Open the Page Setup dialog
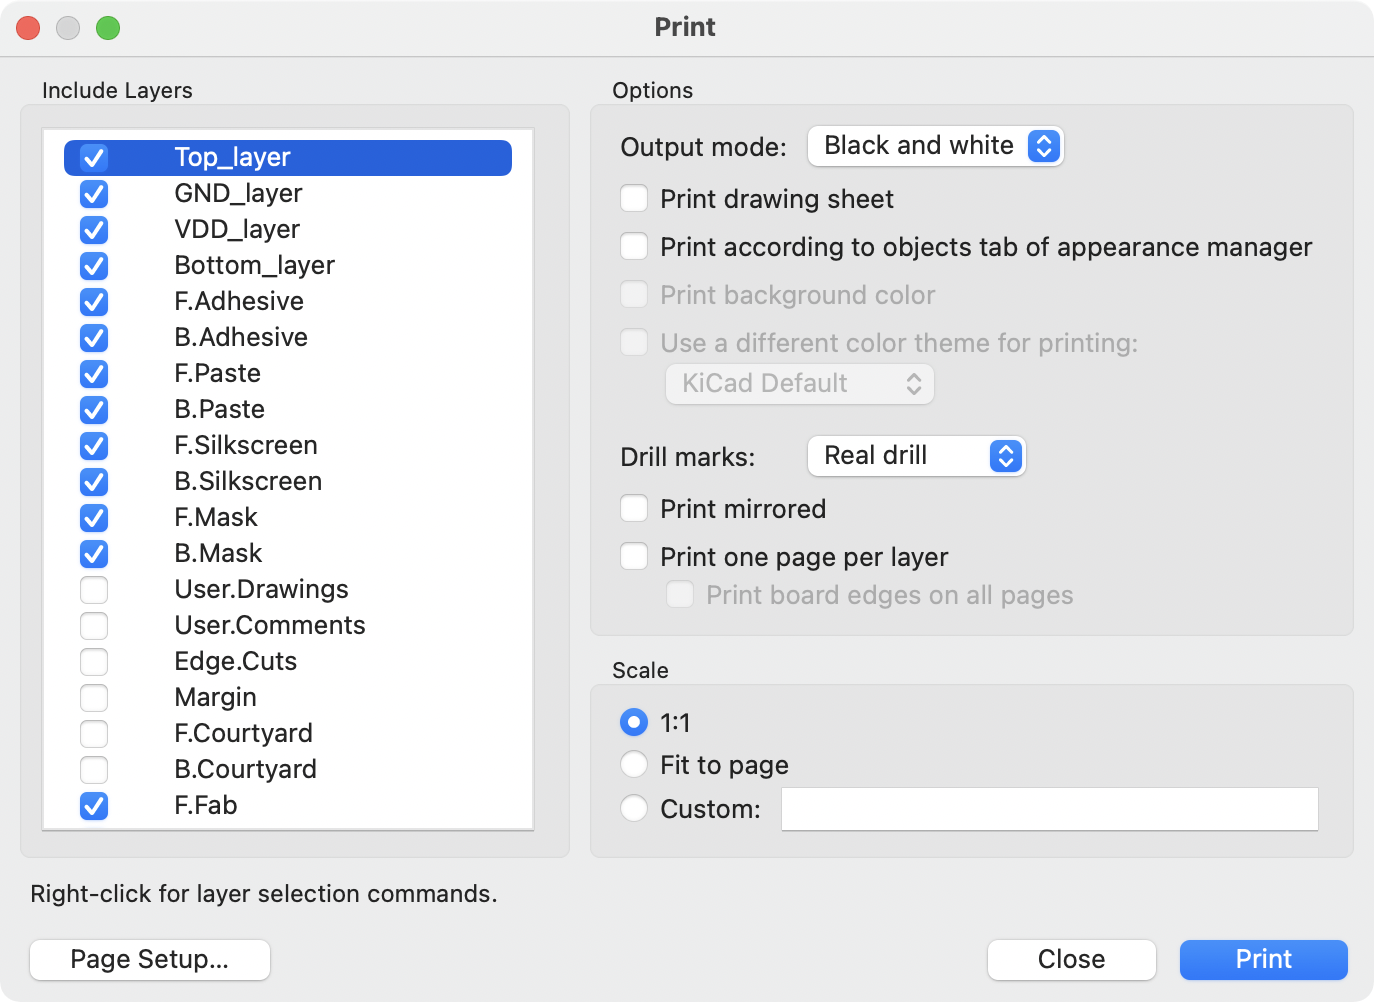1374x1002 pixels. (149, 959)
